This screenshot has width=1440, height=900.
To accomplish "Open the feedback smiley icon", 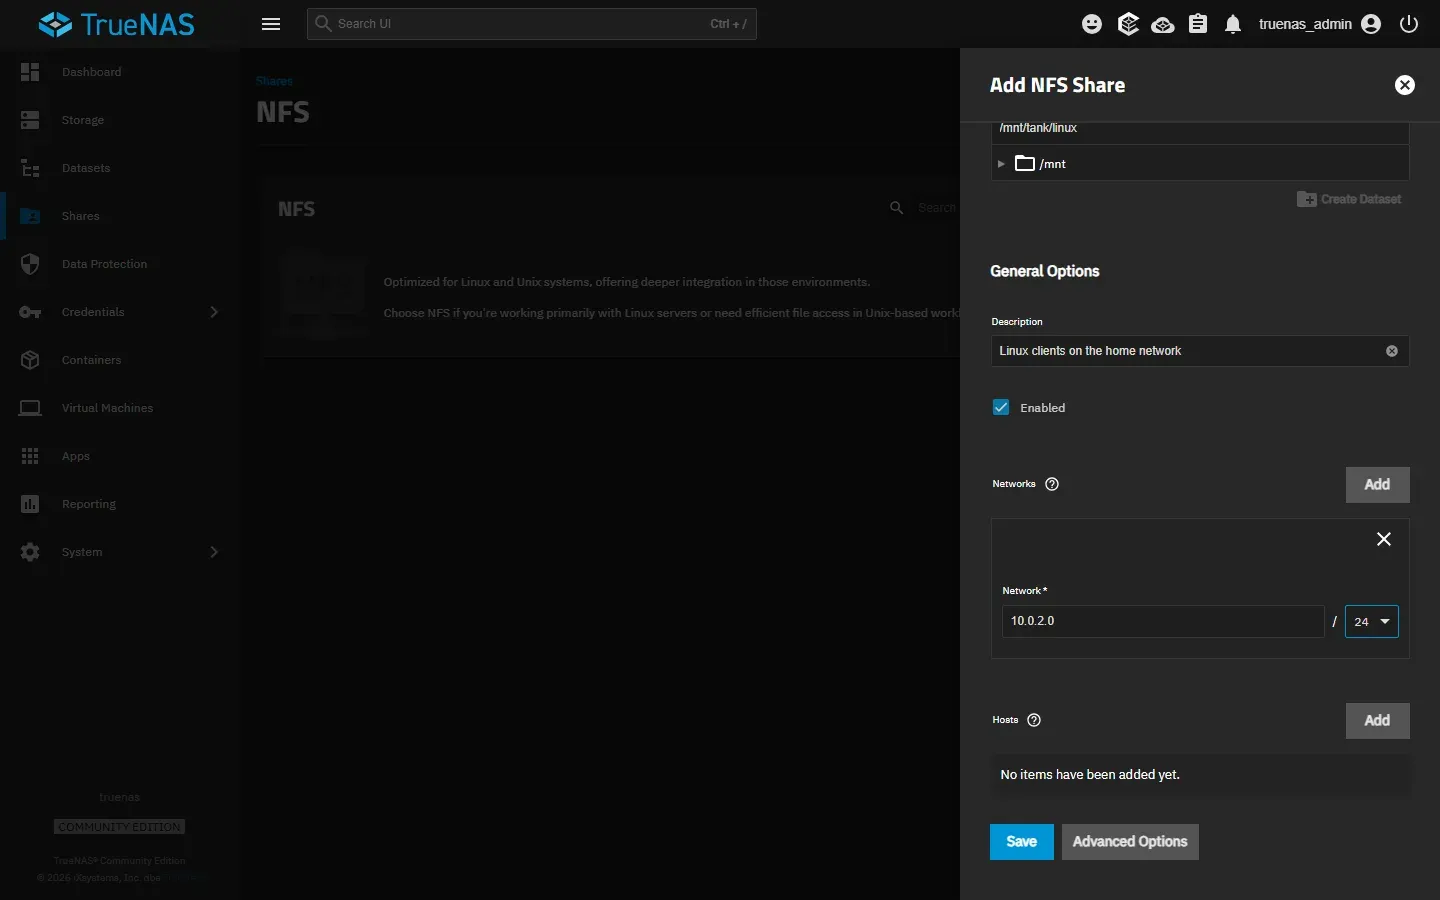I will (x=1092, y=24).
